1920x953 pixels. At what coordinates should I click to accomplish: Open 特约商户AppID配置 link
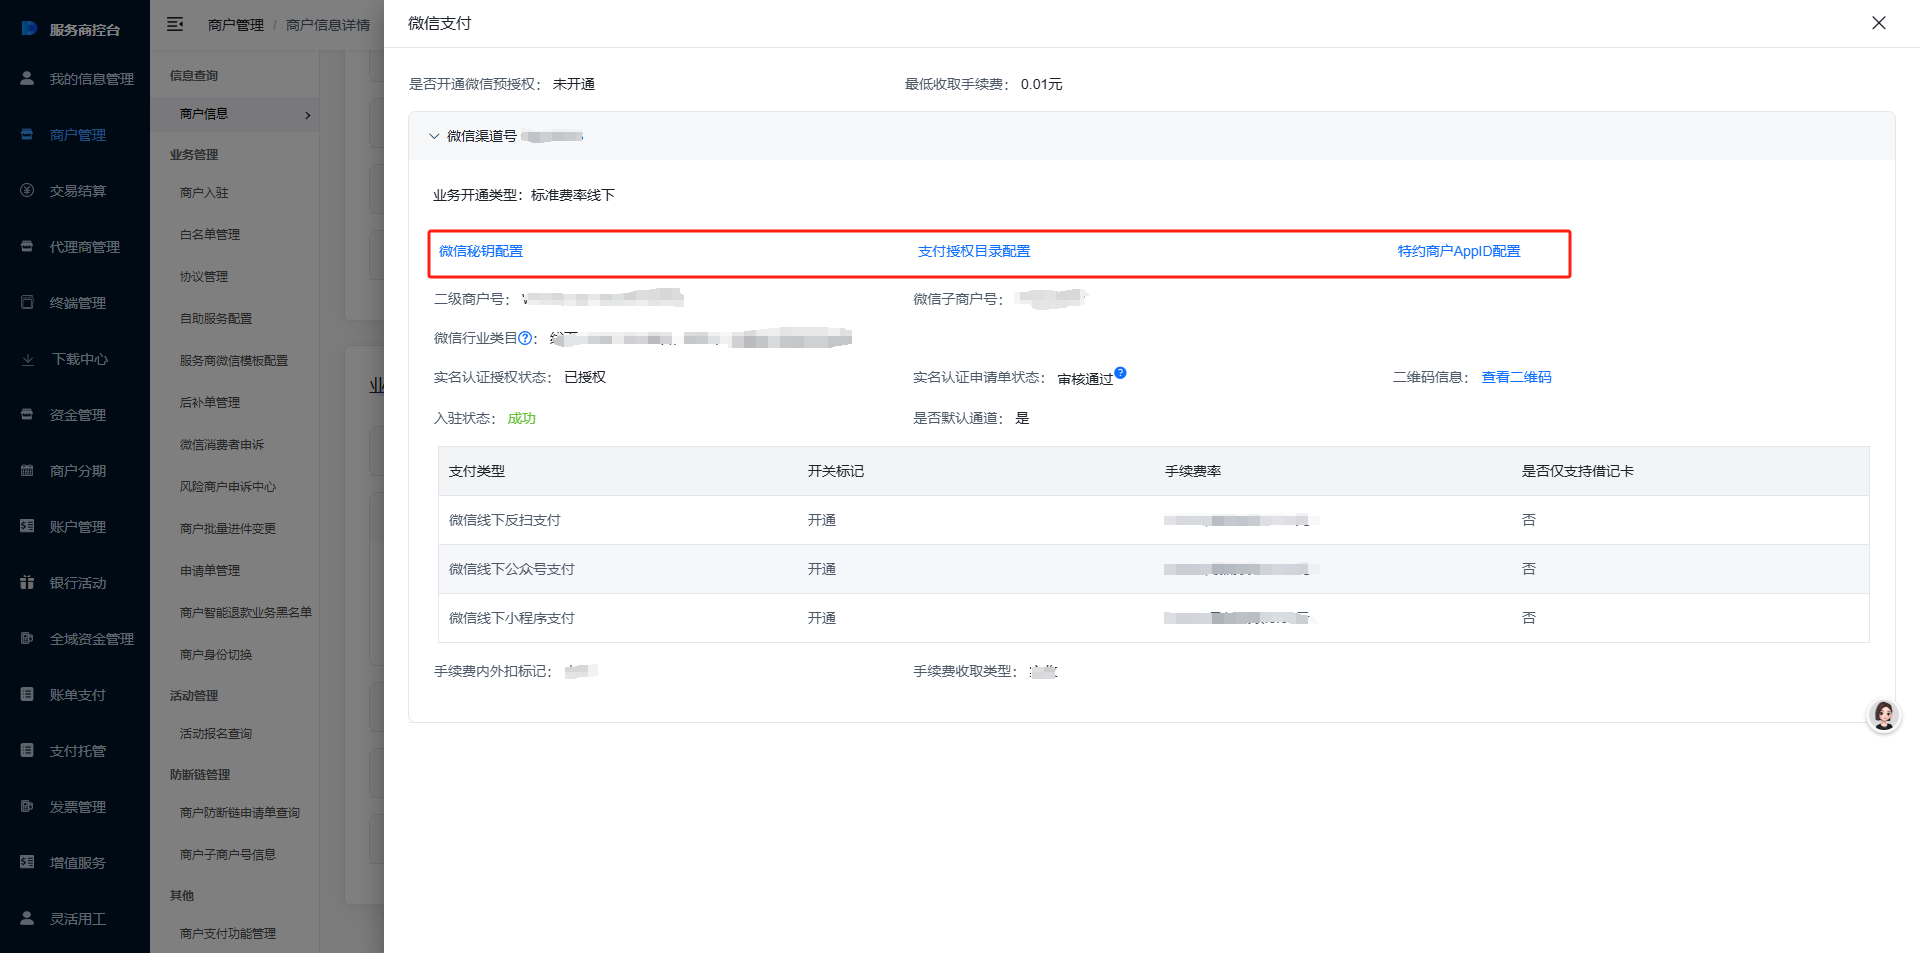click(x=1458, y=251)
